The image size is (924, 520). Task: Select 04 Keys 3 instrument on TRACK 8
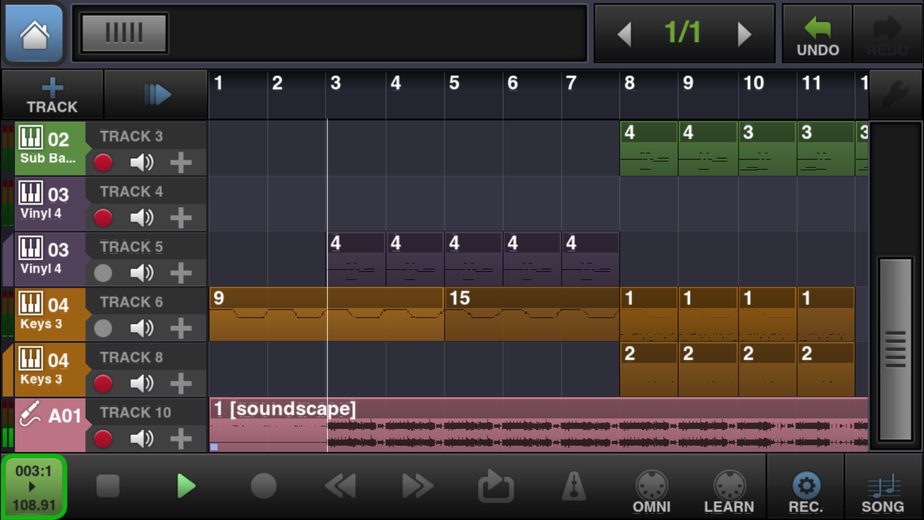[50, 369]
